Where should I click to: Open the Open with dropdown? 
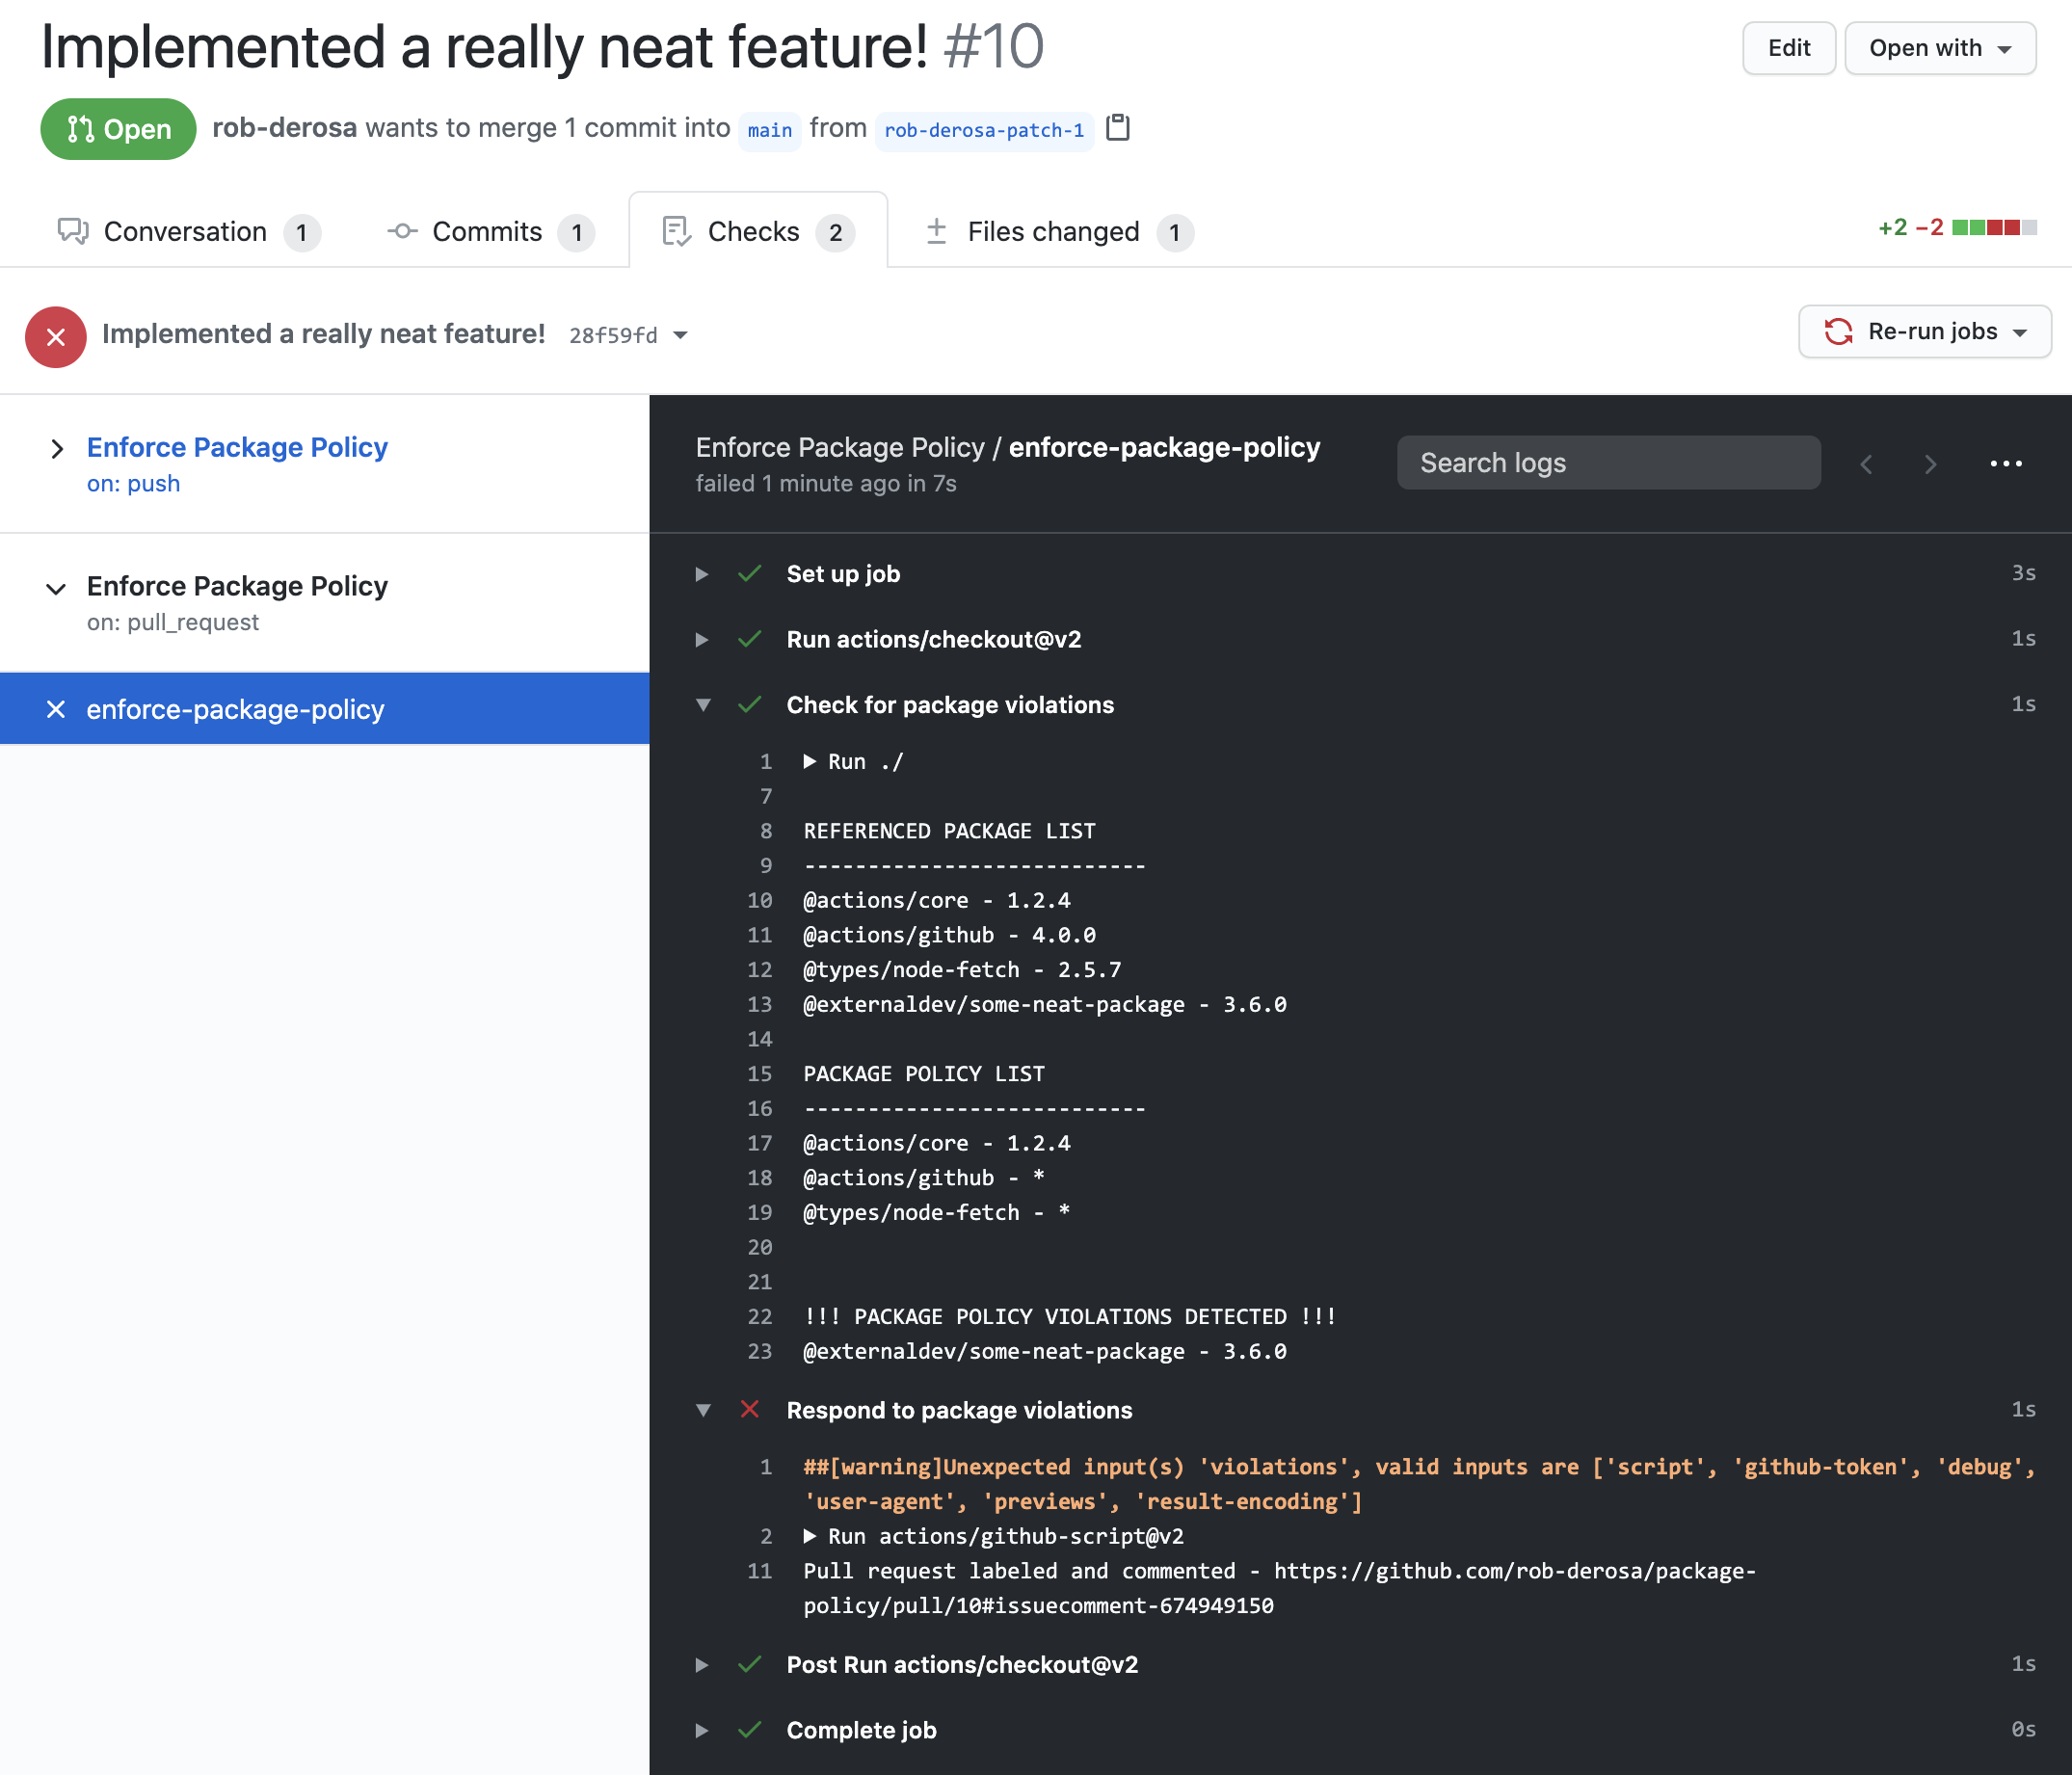coord(1939,48)
